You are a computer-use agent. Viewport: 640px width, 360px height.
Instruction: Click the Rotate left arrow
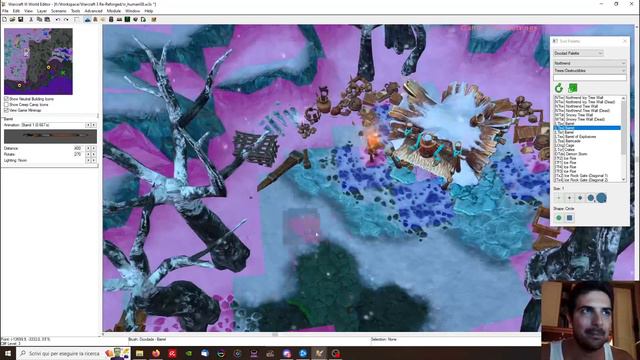click(x=88, y=154)
